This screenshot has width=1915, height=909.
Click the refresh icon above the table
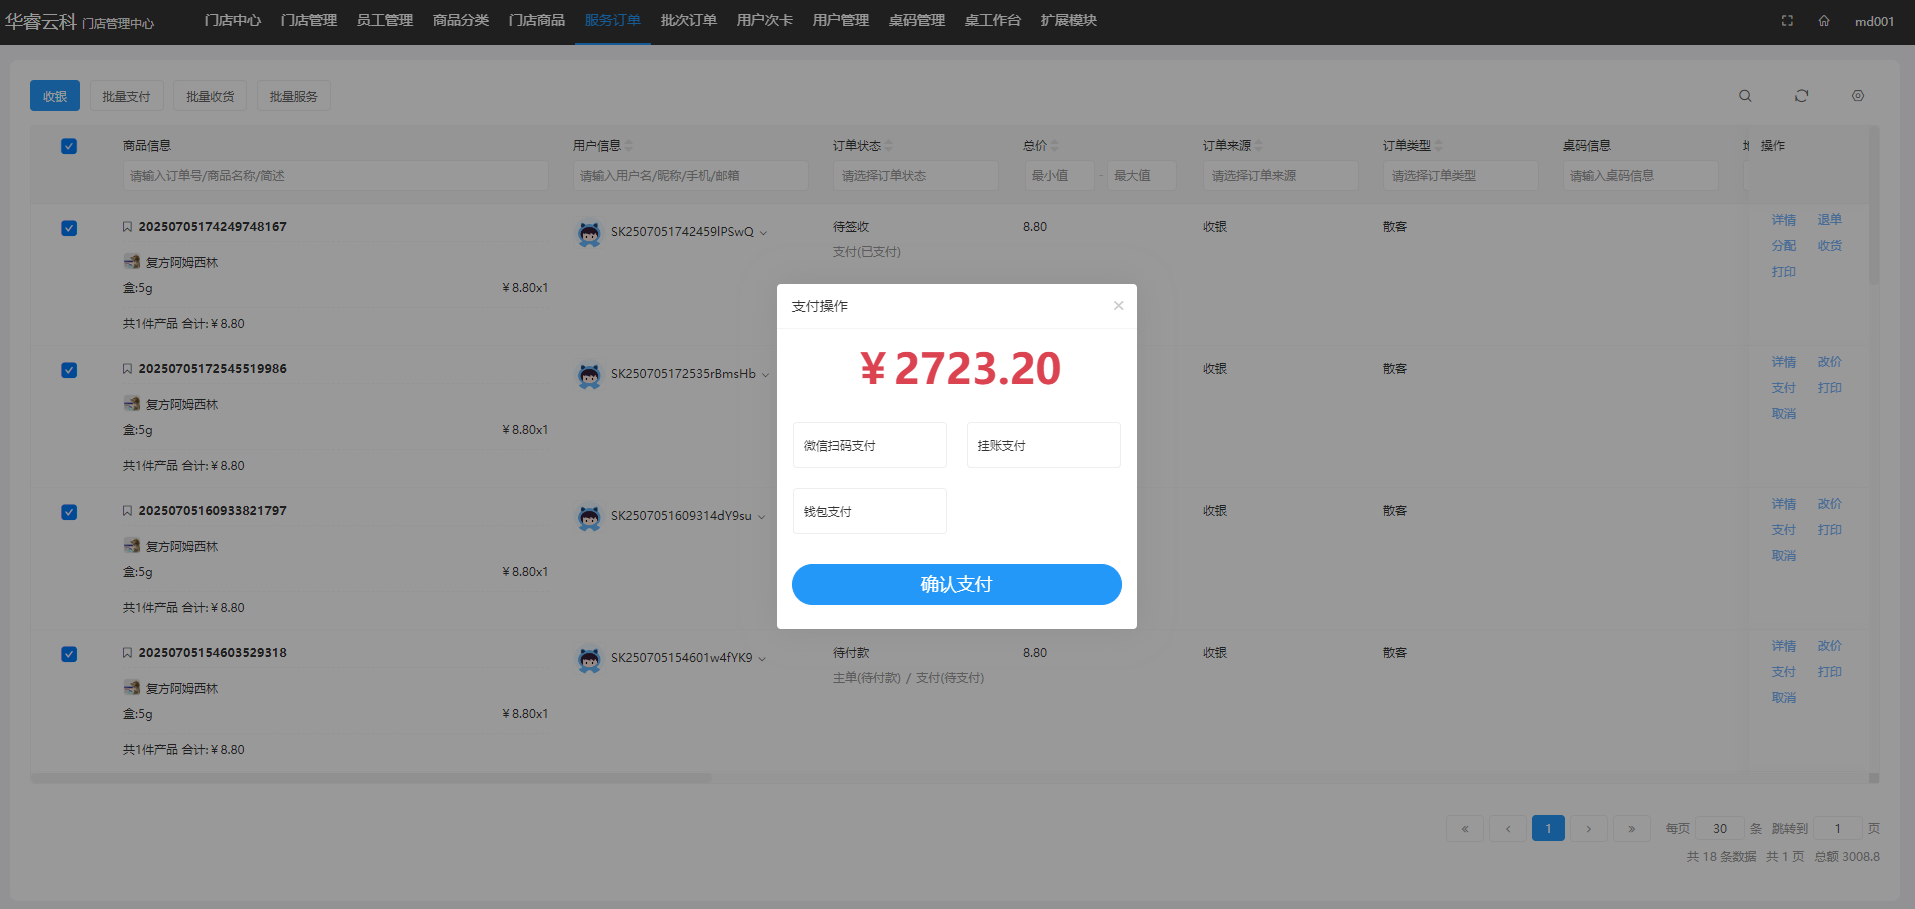click(1801, 96)
